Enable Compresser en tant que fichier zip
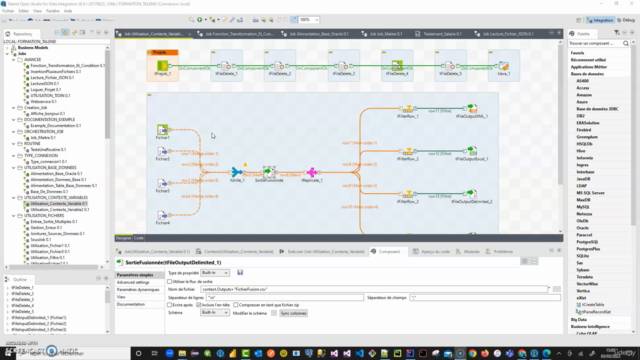Screen dimensions: 640x360 click(x=236, y=305)
